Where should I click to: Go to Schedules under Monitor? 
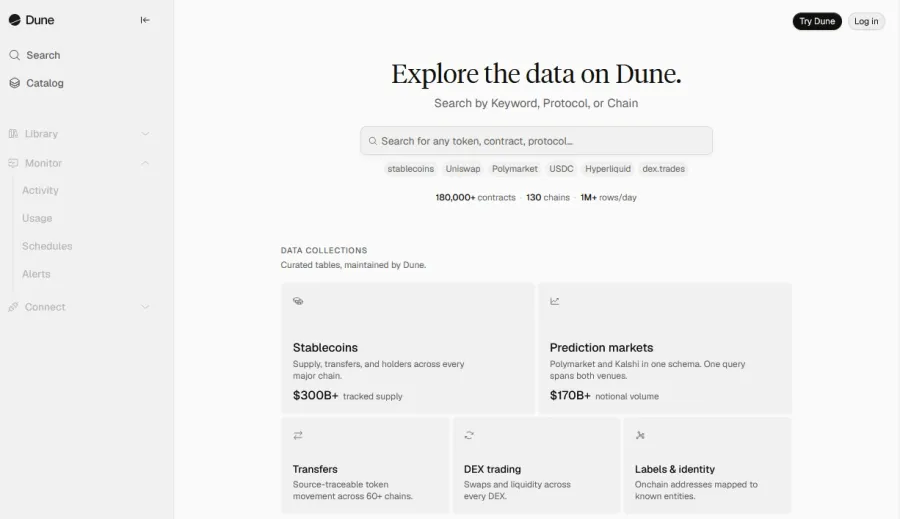(x=47, y=246)
